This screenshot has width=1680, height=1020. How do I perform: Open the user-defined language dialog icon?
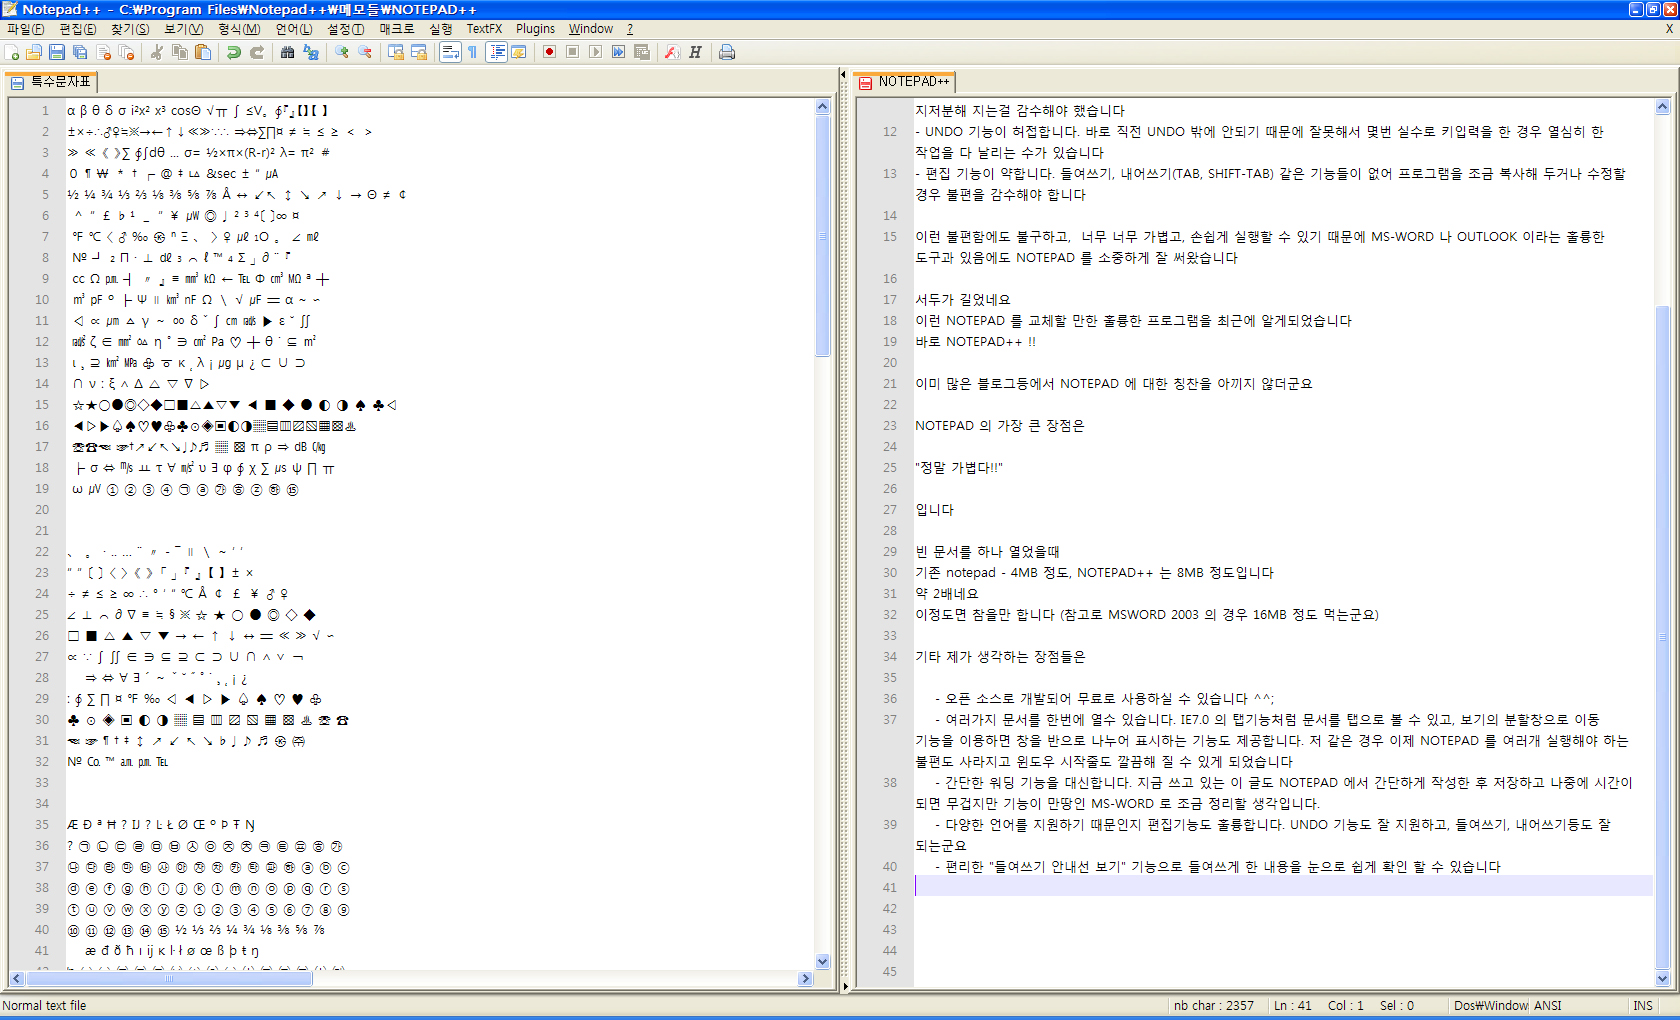pyautogui.click(x=519, y=52)
